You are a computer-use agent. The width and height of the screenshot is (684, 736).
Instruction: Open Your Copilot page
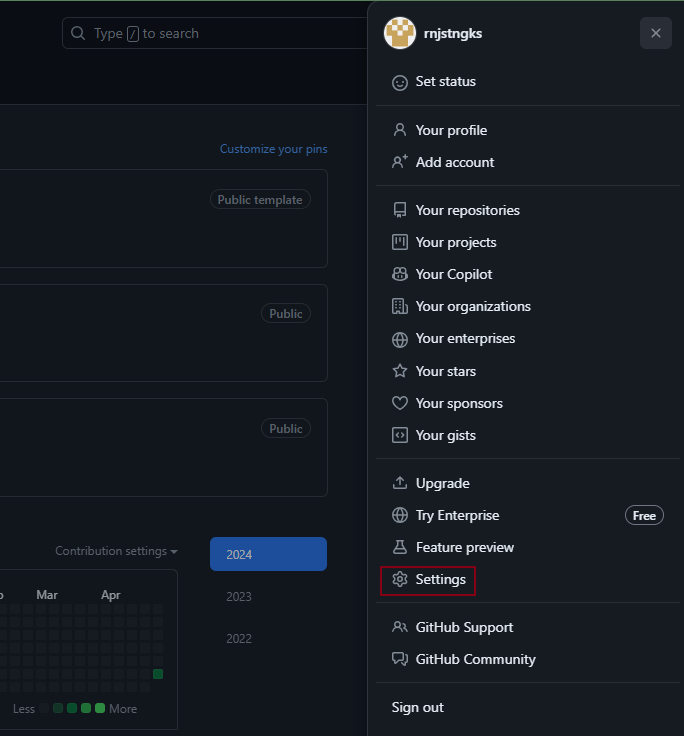tap(528, 274)
